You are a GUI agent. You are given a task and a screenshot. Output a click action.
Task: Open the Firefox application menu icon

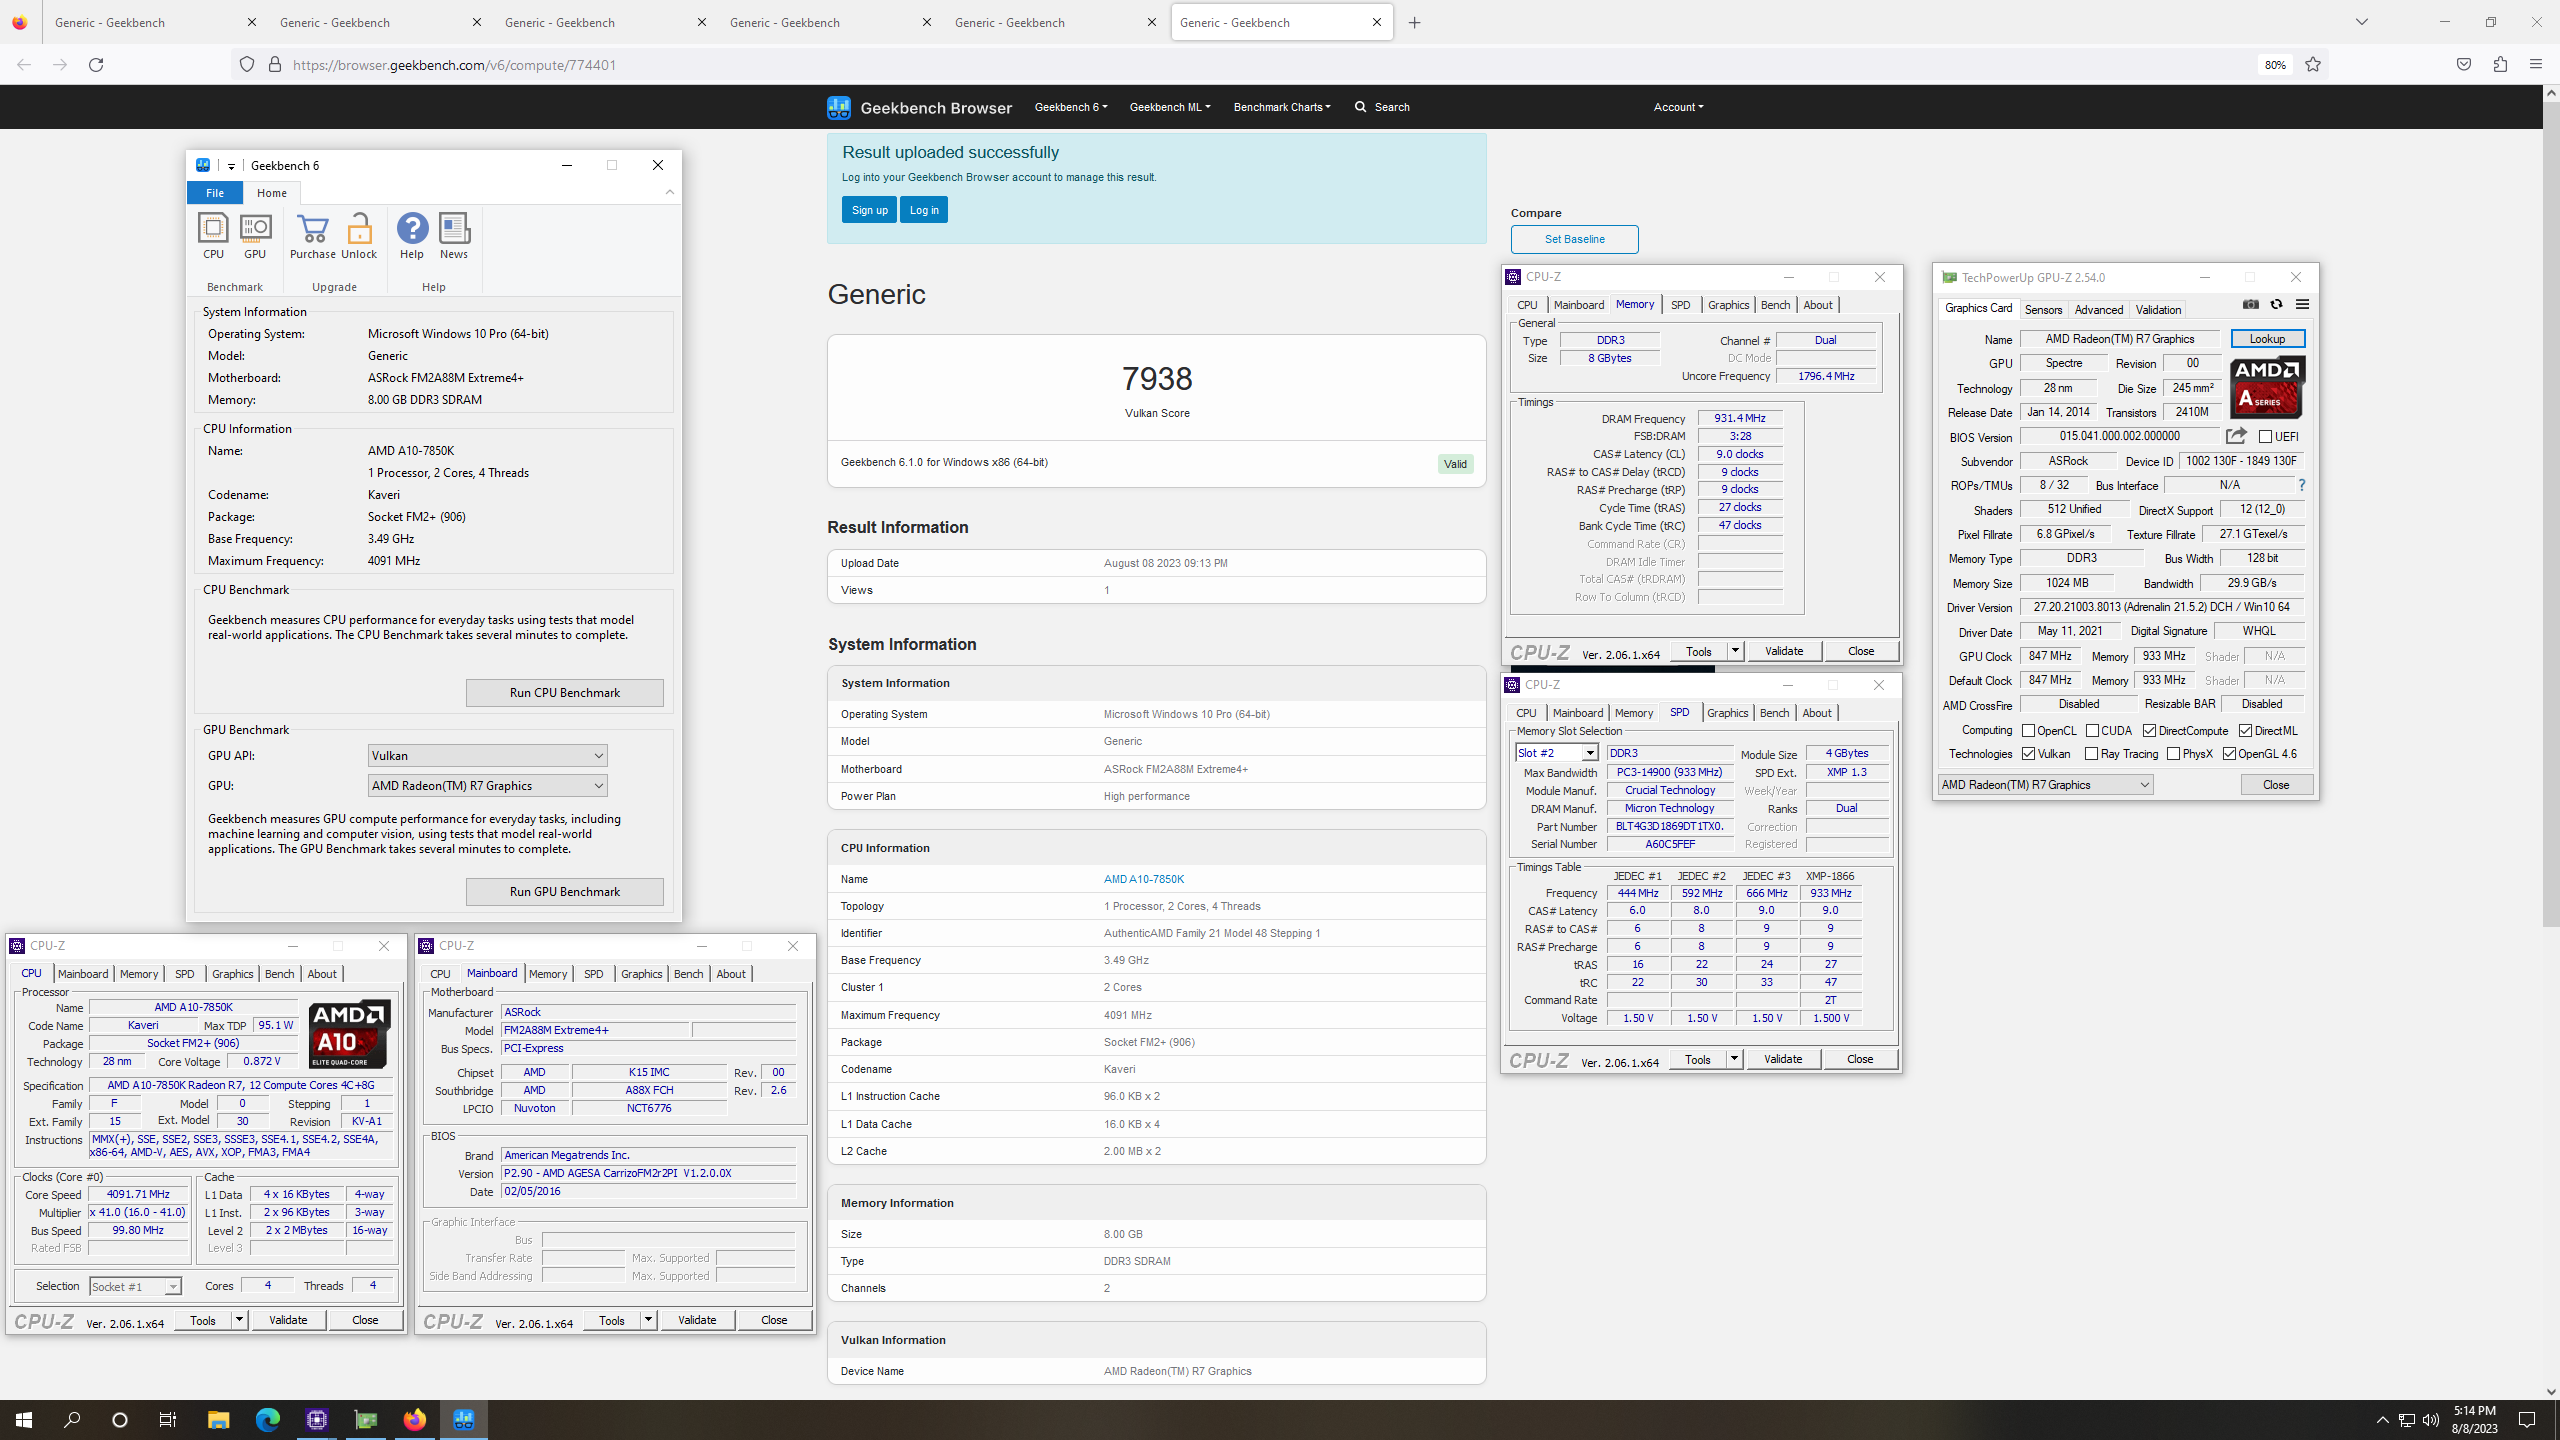[x=2535, y=65]
